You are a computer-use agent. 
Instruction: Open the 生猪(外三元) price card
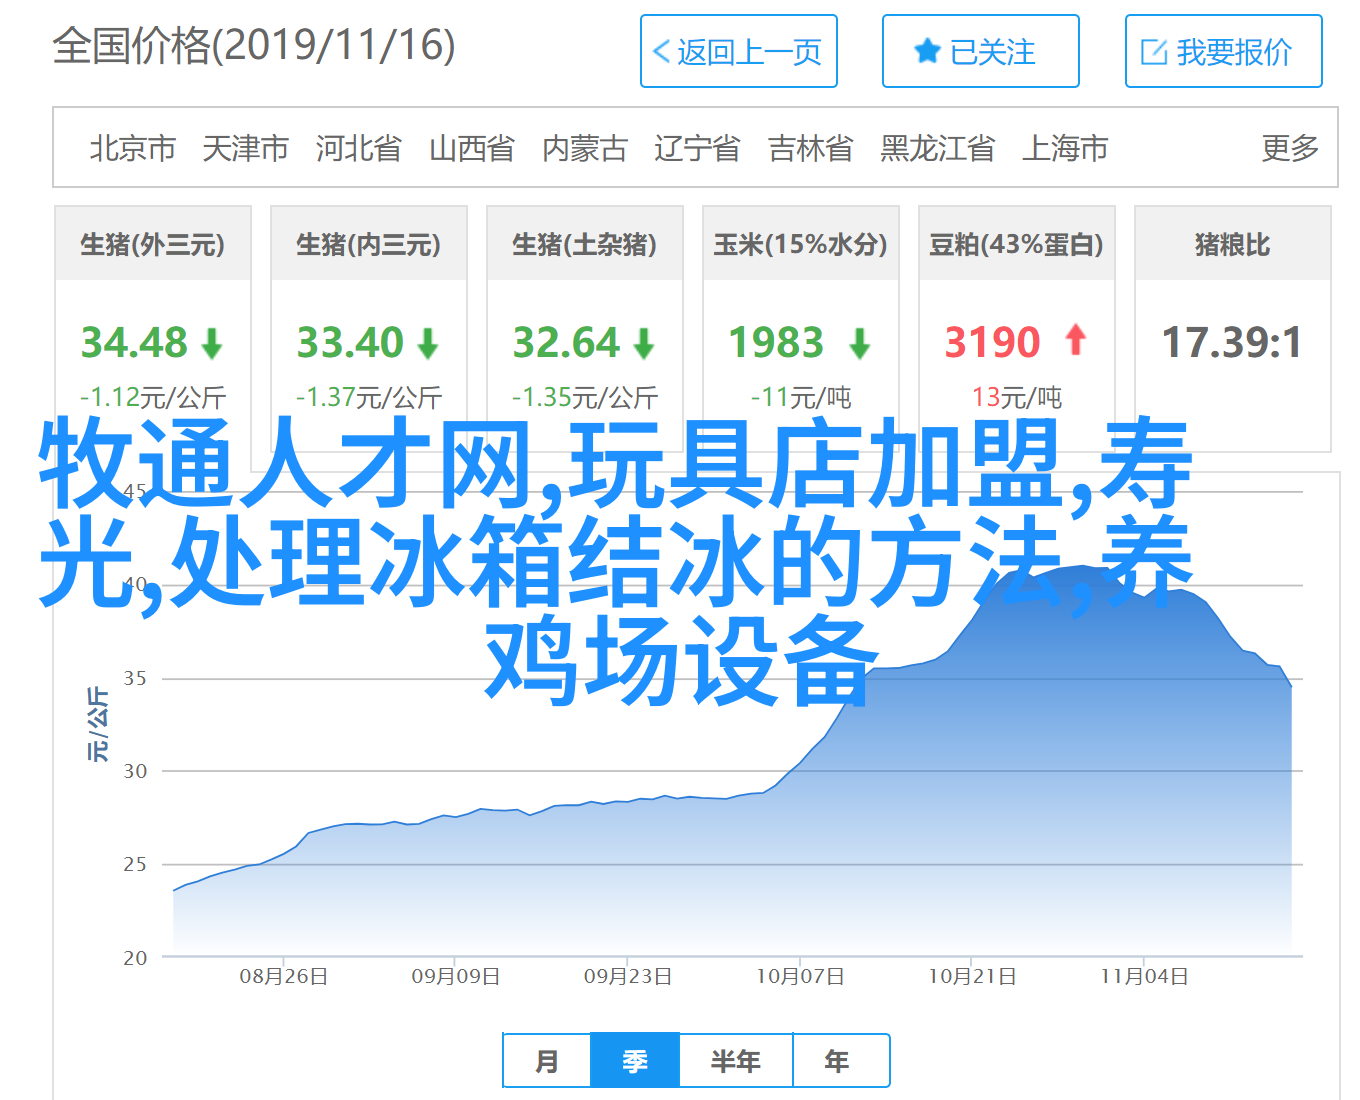point(153,245)
